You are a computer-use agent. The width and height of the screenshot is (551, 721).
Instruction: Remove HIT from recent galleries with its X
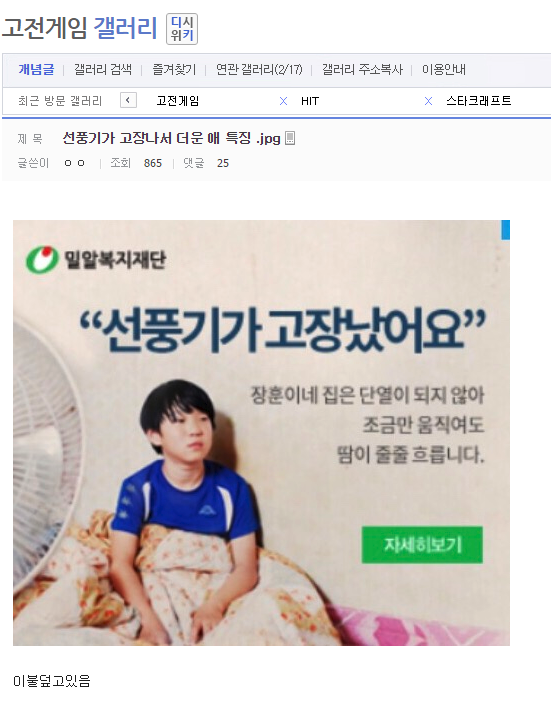(428, 101)
